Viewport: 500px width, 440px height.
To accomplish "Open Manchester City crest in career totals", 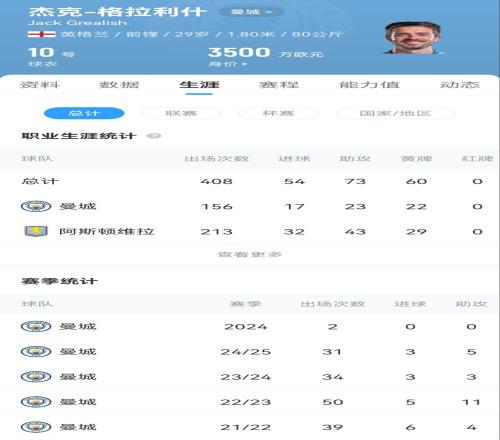I will pos(36,206).
